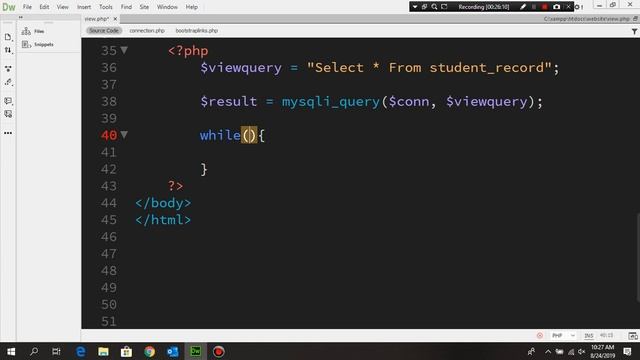Click the red recording stop button
Viewport: 640px width, 360px height.
pos(544,7)
